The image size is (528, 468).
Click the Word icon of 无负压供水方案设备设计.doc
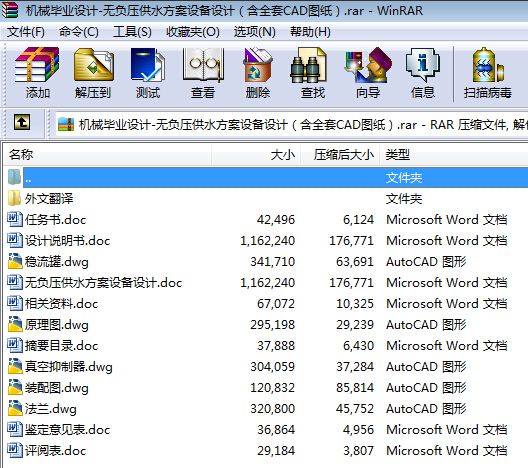[x=14, y=282]
